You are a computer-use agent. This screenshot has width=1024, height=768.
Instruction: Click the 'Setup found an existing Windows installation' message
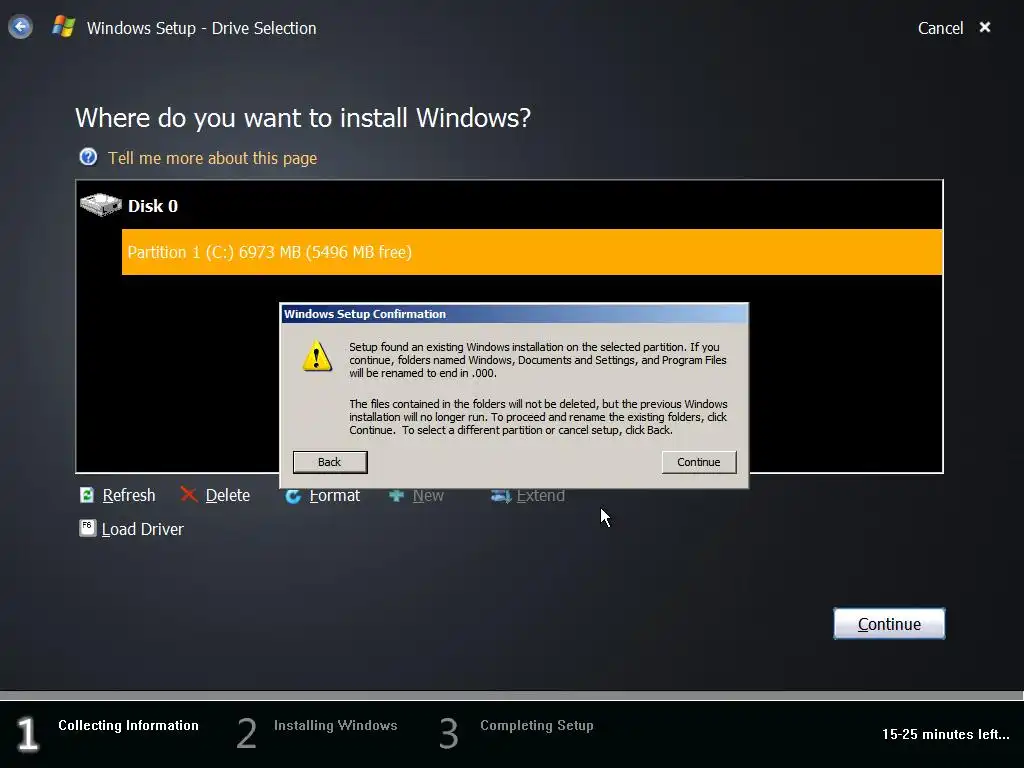point(537,360)
